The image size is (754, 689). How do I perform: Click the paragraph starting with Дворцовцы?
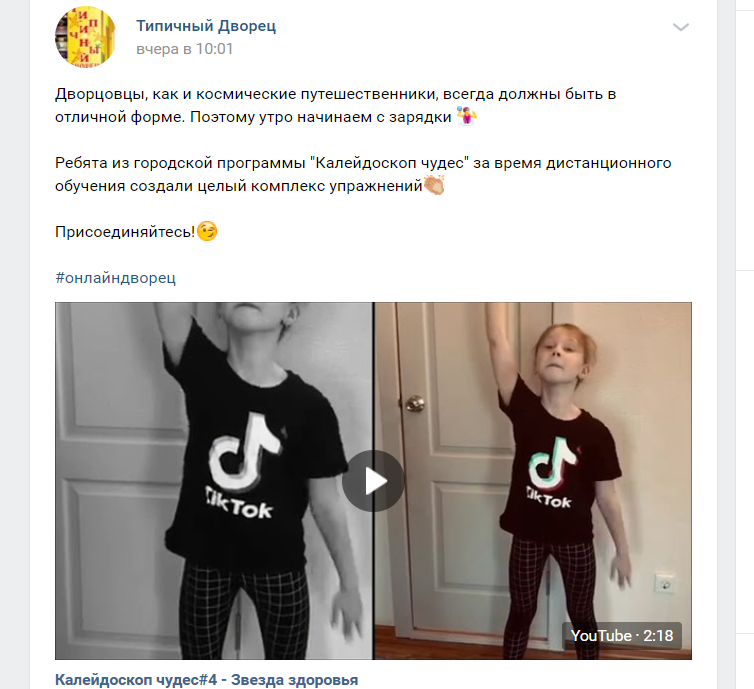pyautogui.click(x=336, y=105)
